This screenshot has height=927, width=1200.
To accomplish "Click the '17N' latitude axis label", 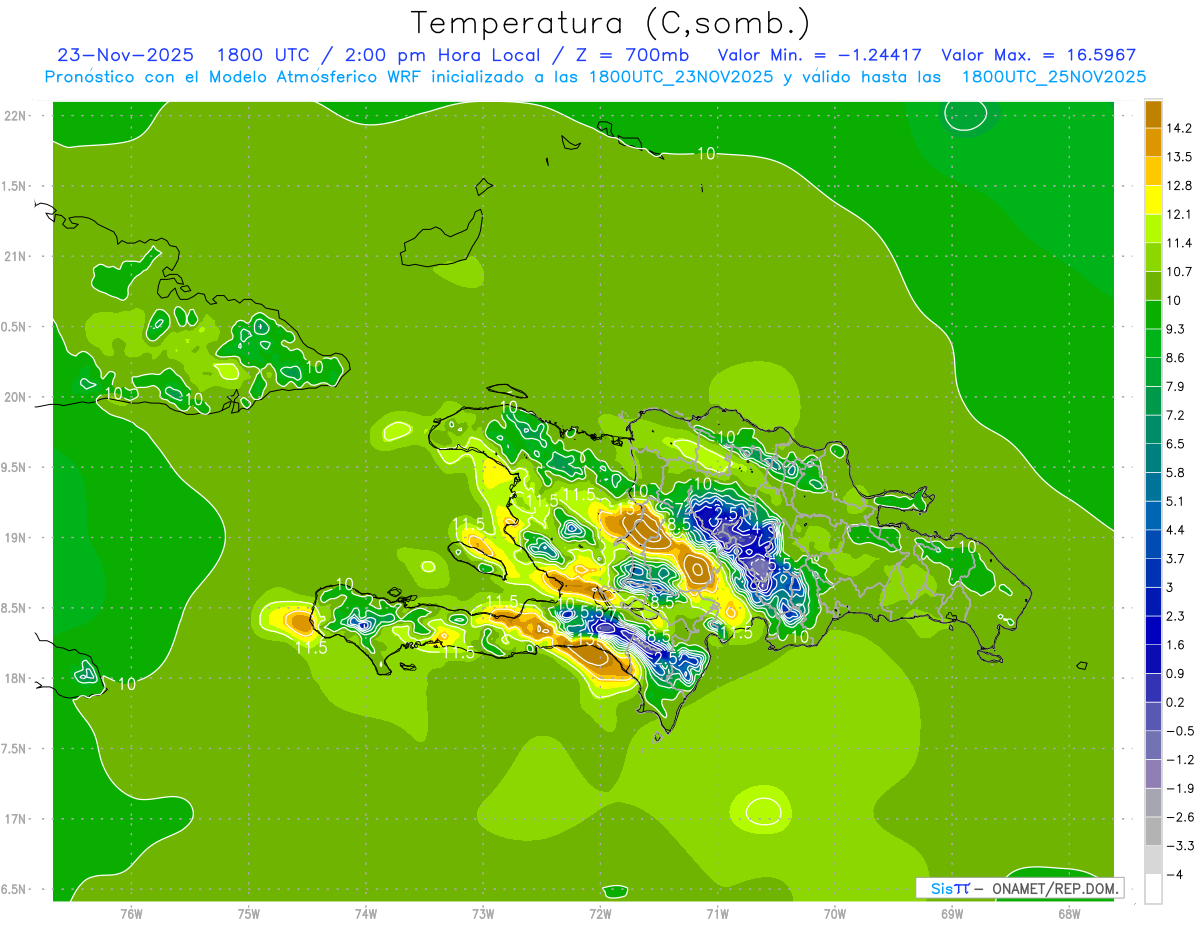I will (x=16, y=820).
